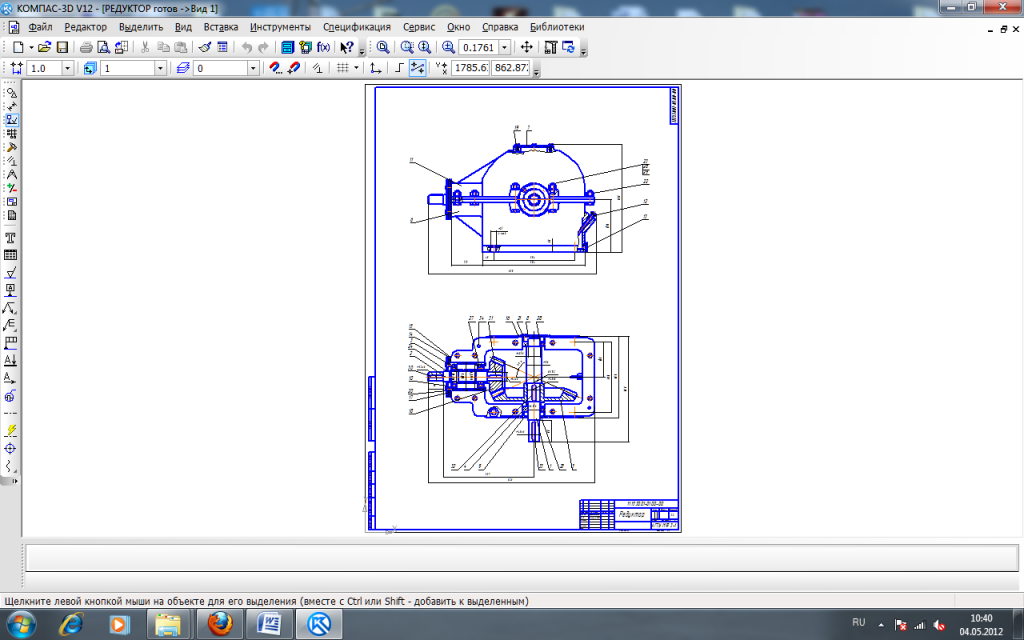1024x640 pixels.
Task: Choose the surface roughness symbol tool
Action: [x=10, y=272]
